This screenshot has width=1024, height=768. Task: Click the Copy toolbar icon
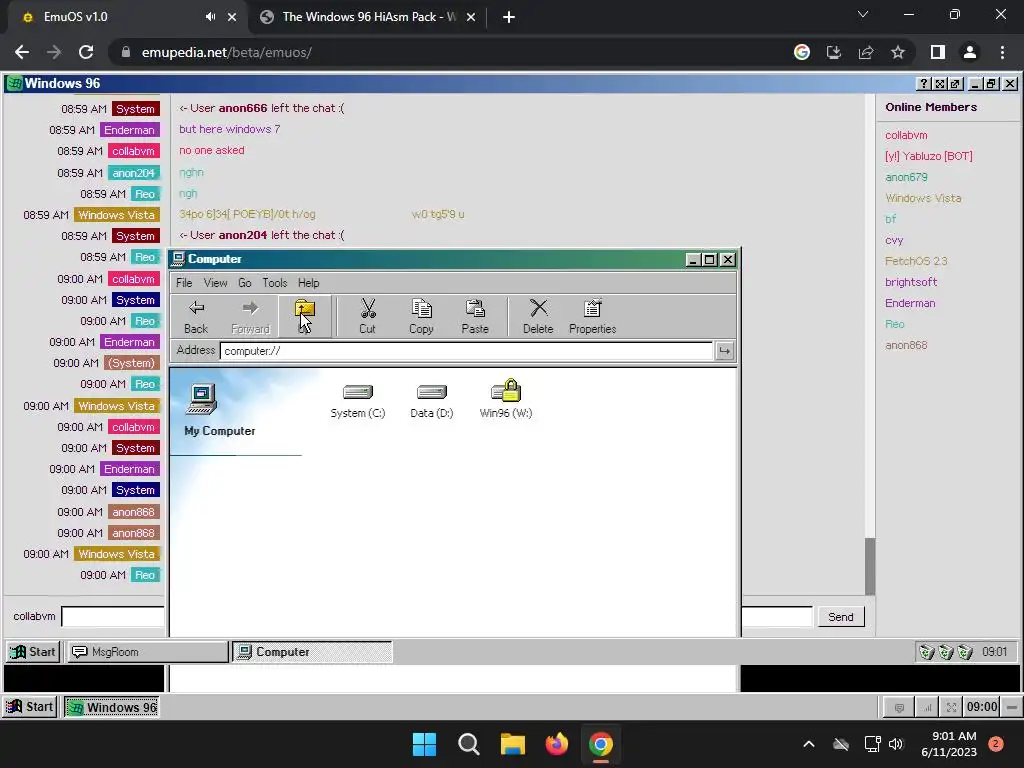421,316
